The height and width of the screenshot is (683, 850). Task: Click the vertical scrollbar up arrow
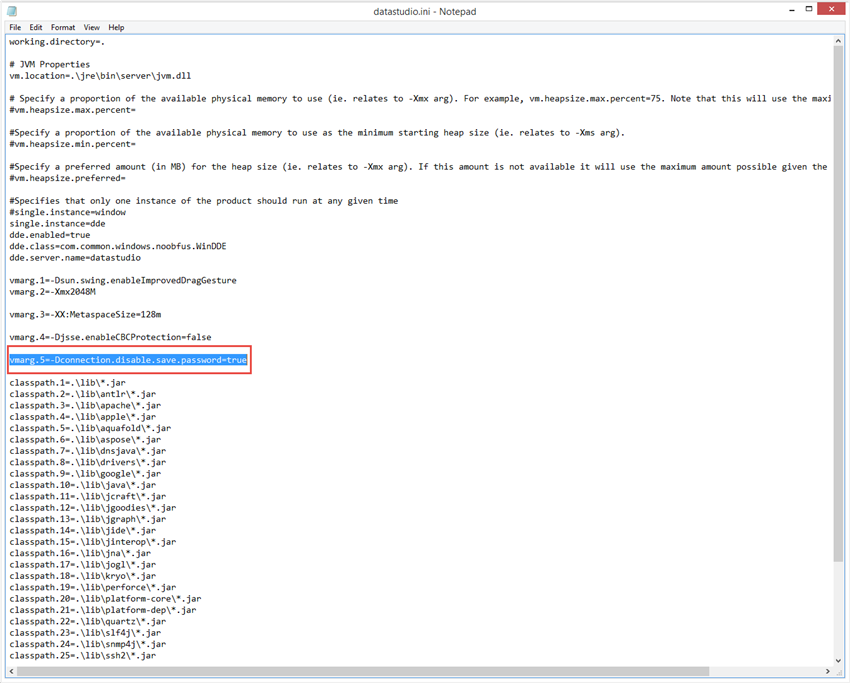(x=838, y=41)
